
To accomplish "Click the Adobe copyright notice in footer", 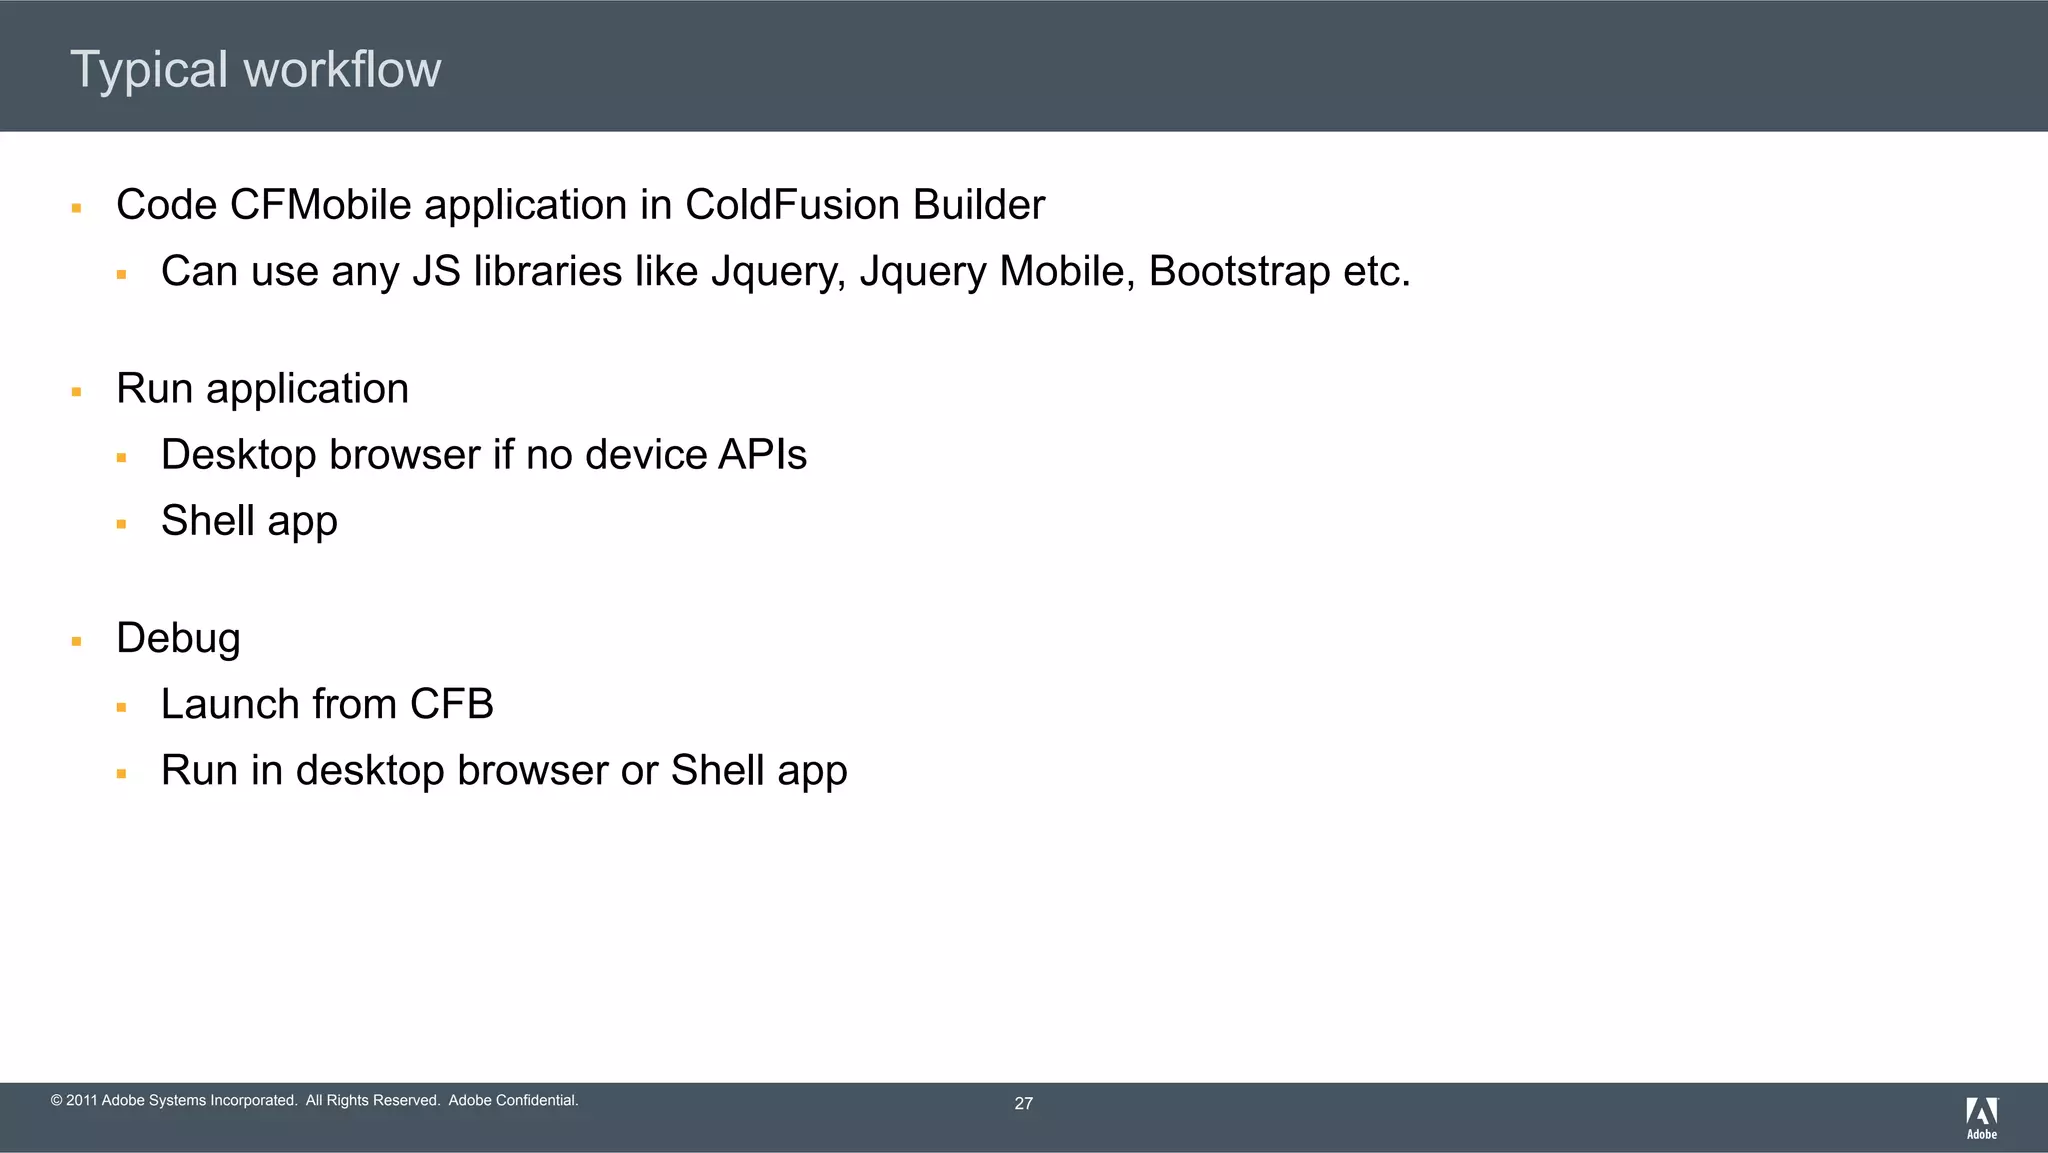I will point(314,1100).
